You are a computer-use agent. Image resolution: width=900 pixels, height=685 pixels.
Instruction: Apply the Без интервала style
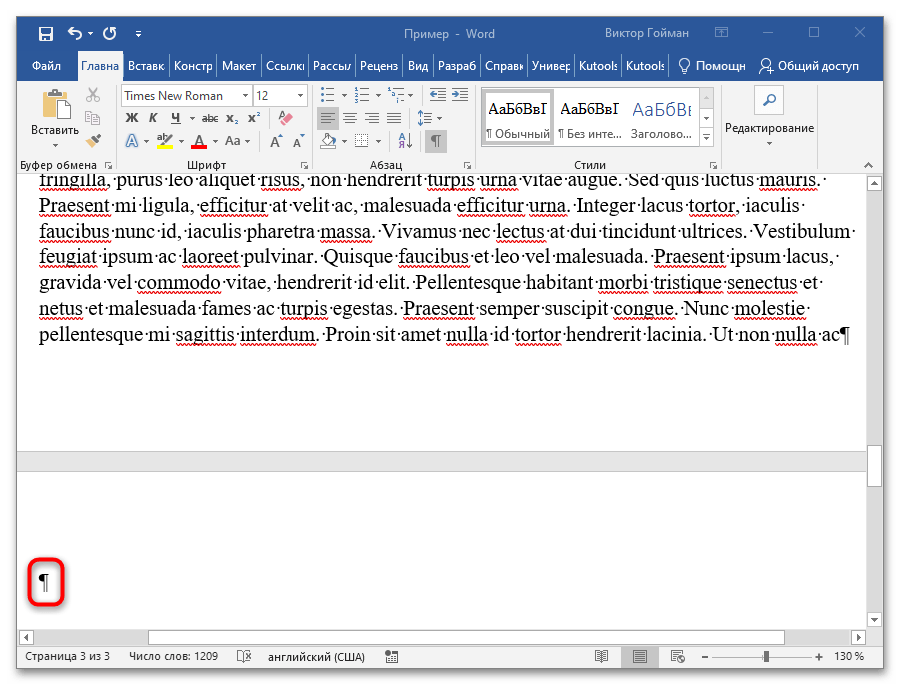point(589,118)
